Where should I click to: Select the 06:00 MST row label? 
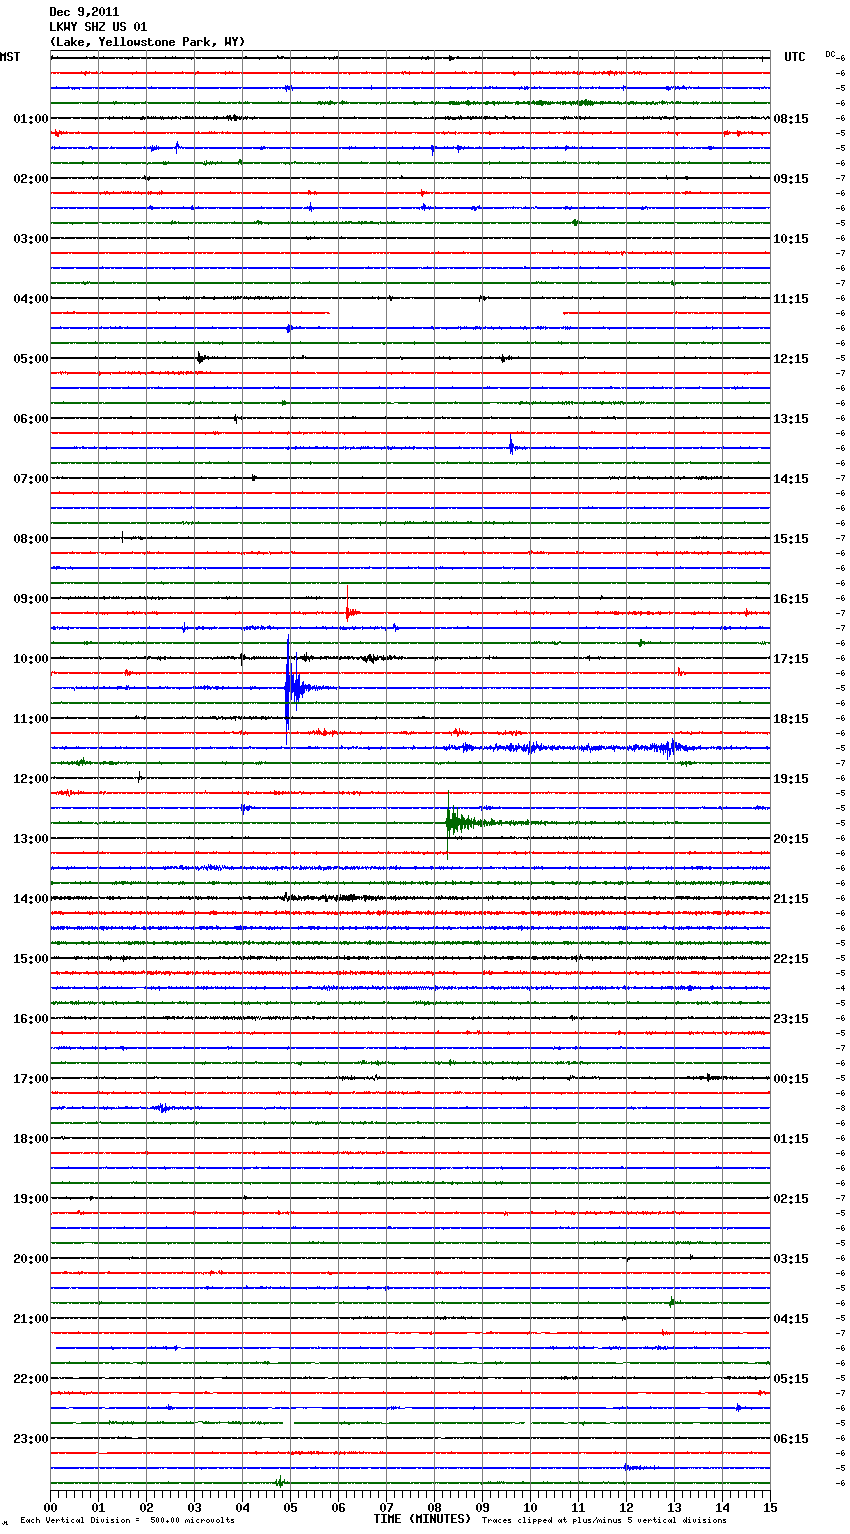[x=31, y=419]
